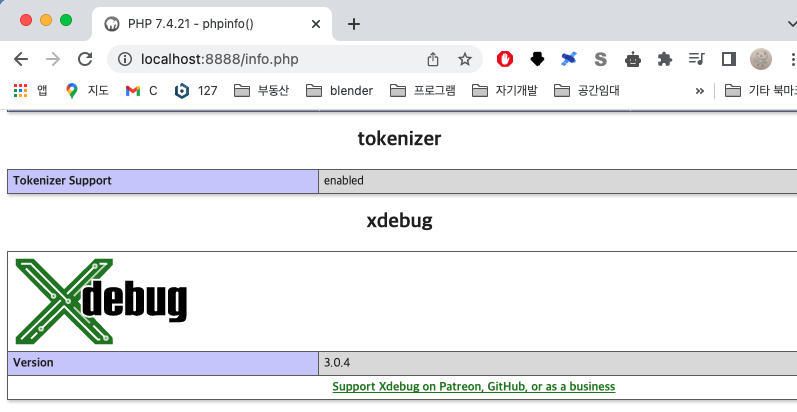Image resolution: width=797 pixels, height=412 pixels.
Task: Show hidden bookmarks with double chevron
Action: [700, 91]
